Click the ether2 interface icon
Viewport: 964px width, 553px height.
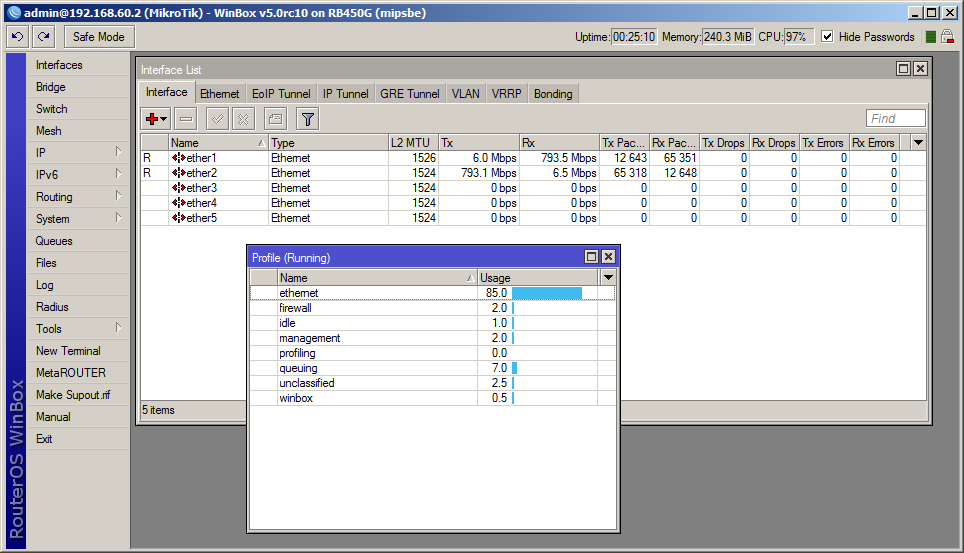pyautogui.click(x=178, y=173)
